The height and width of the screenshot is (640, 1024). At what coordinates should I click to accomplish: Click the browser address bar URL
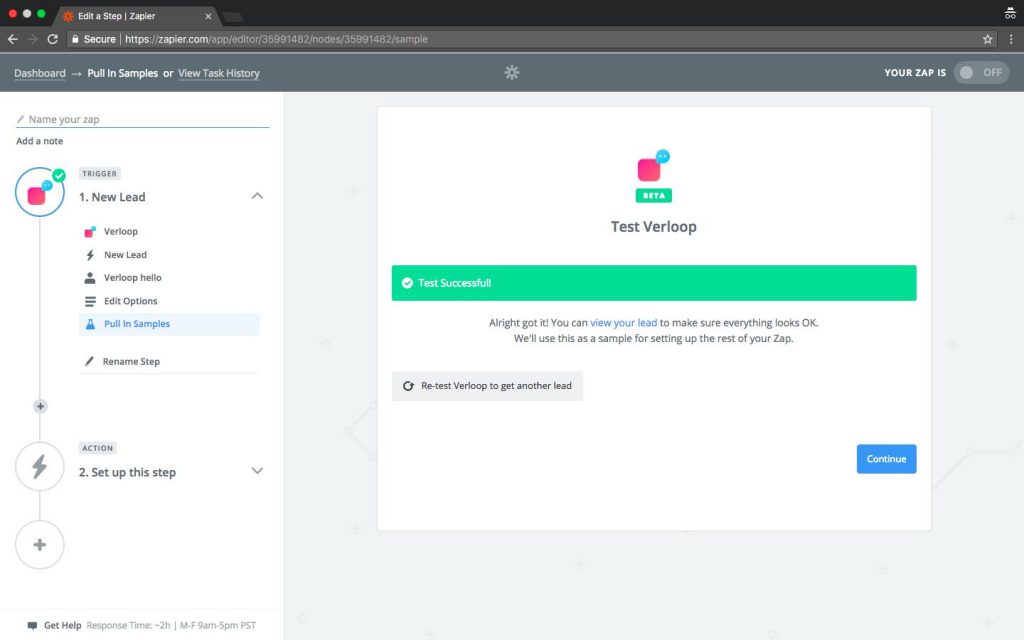[276, 39]
